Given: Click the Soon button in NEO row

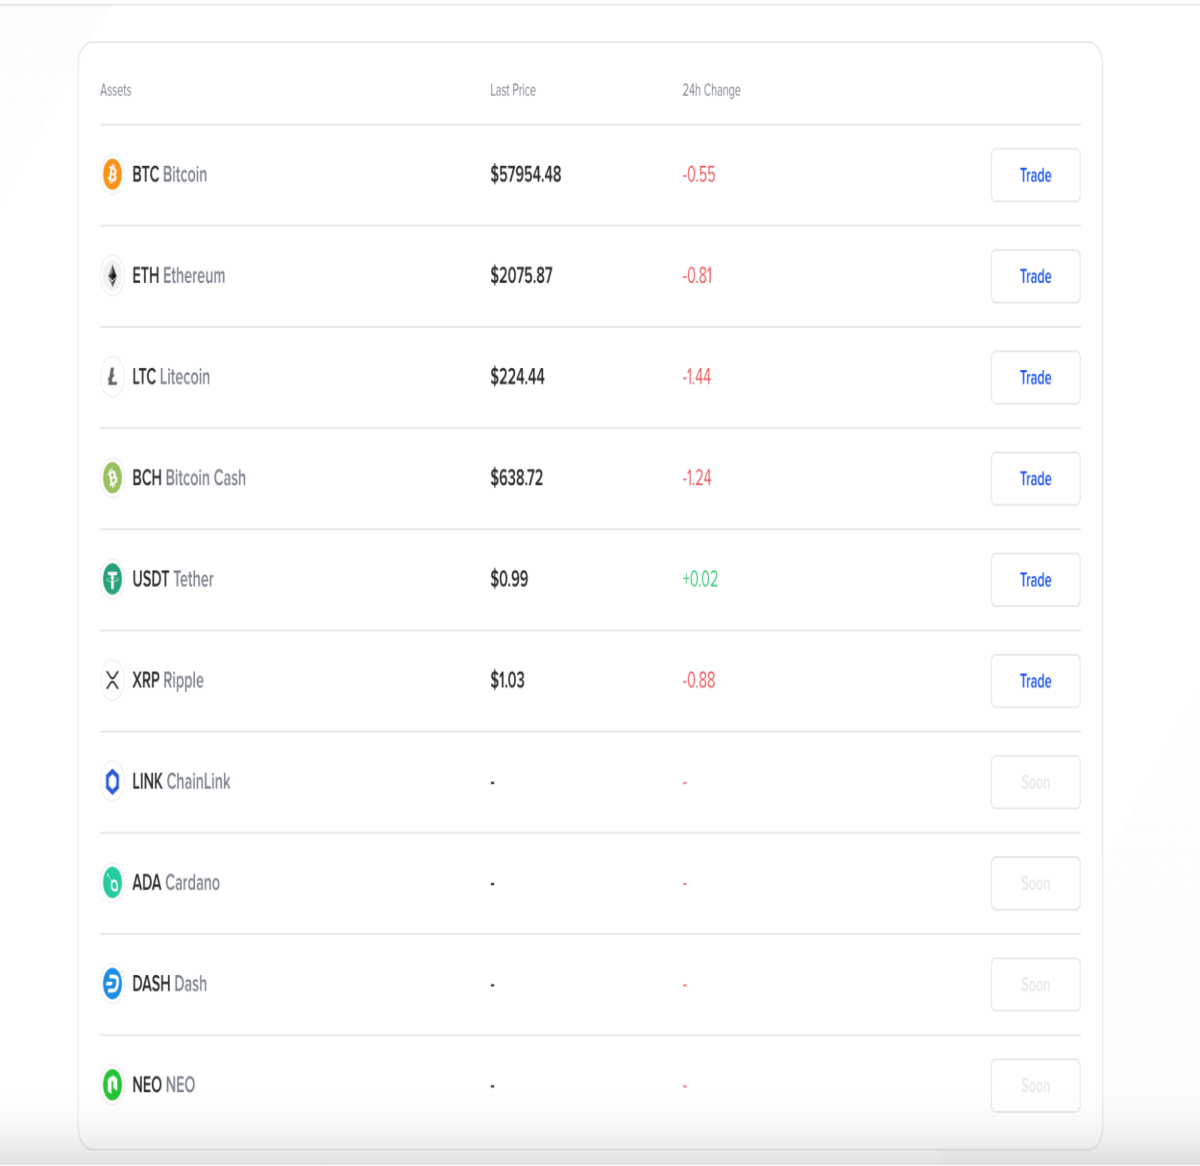Looking at the screenshot, I should 1035,1085.
